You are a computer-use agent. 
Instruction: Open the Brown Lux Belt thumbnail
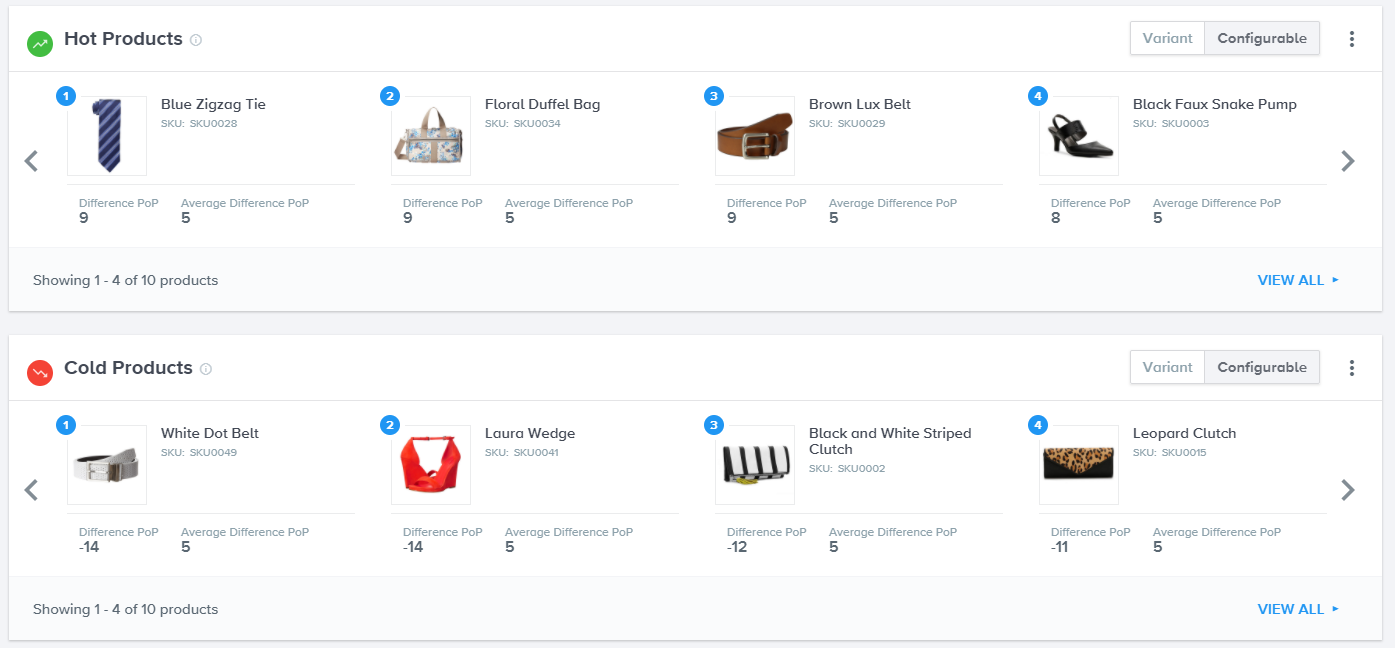[x=755, y=136]
